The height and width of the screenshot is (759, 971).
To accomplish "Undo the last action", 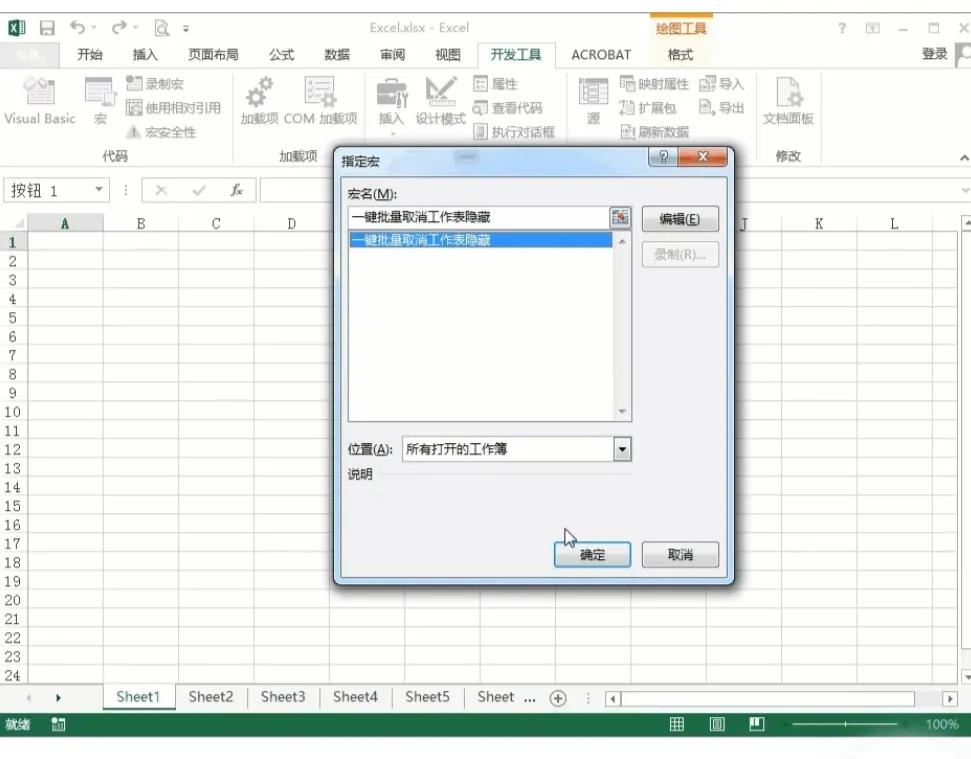I will (77, 27).
